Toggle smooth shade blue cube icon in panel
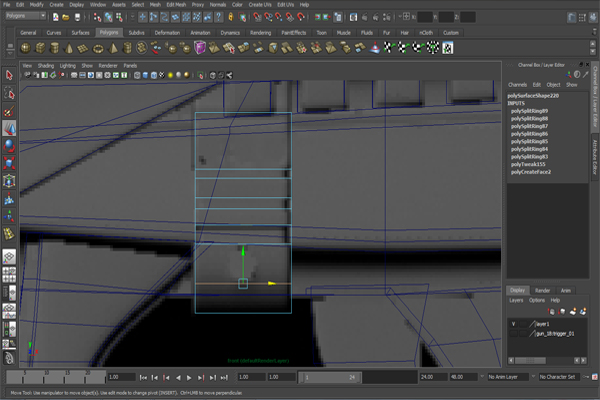This screenshot has width=600, height=400. (145, 75)
